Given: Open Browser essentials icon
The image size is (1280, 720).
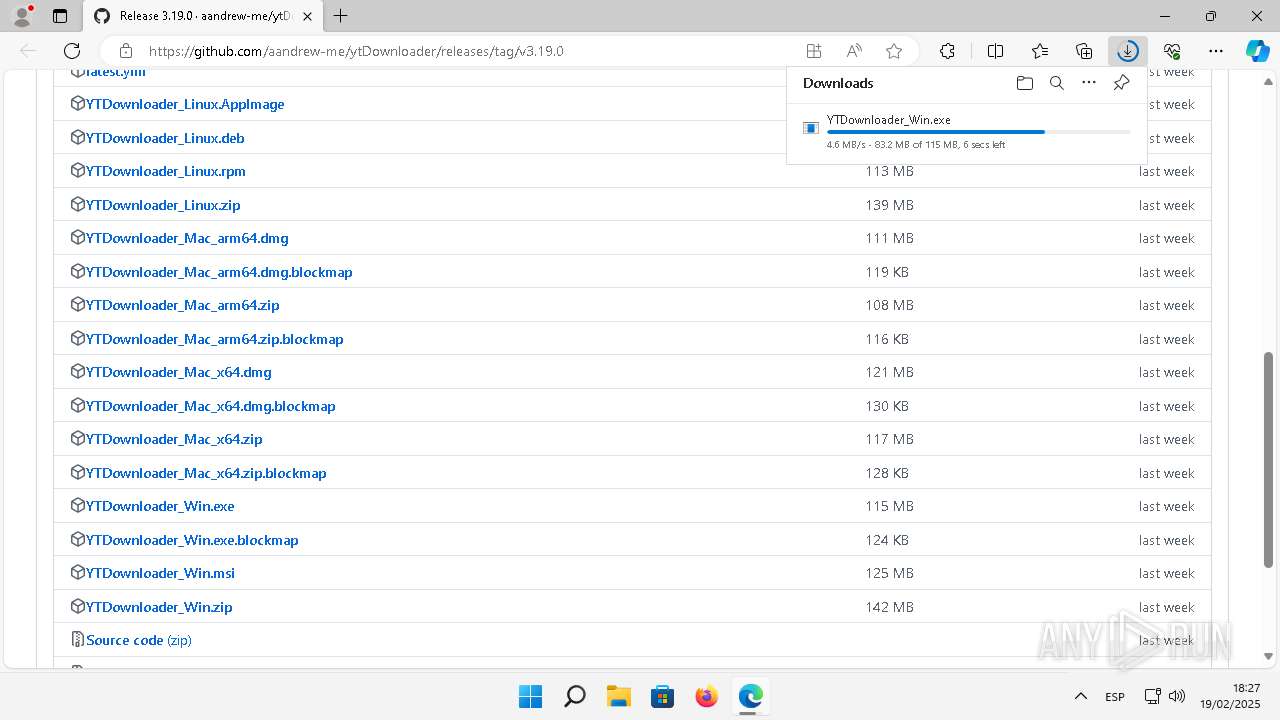Looking at the screenshot, I should [1172, 51].
